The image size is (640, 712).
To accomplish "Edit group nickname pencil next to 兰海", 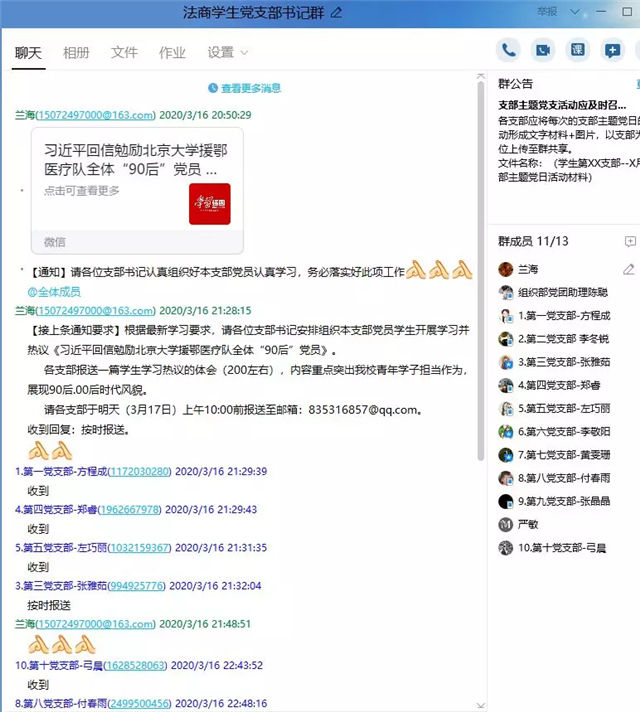I will (x=628, y=269).
